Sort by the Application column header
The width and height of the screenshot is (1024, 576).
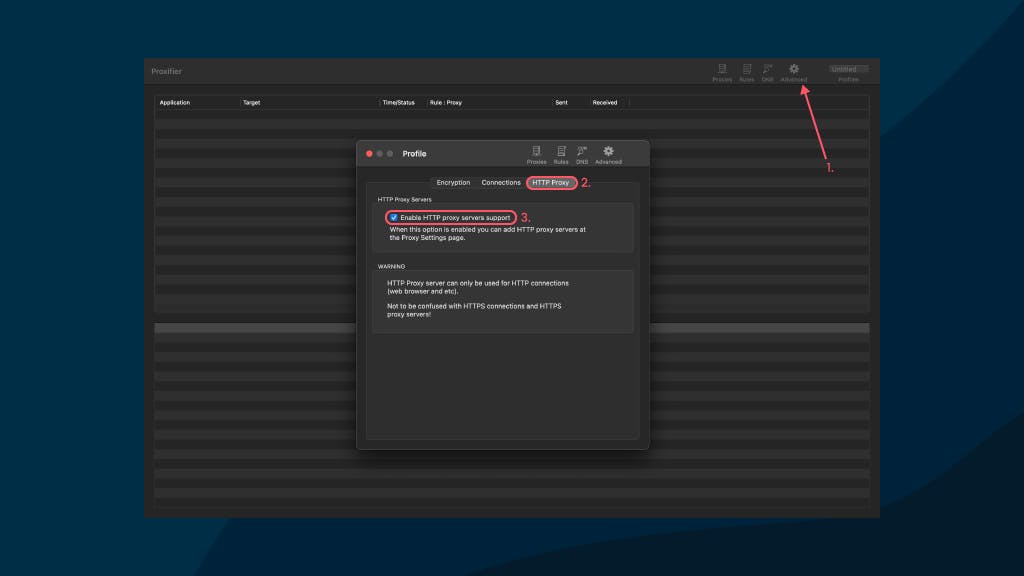pyautogui.click(x=175, y=103)
